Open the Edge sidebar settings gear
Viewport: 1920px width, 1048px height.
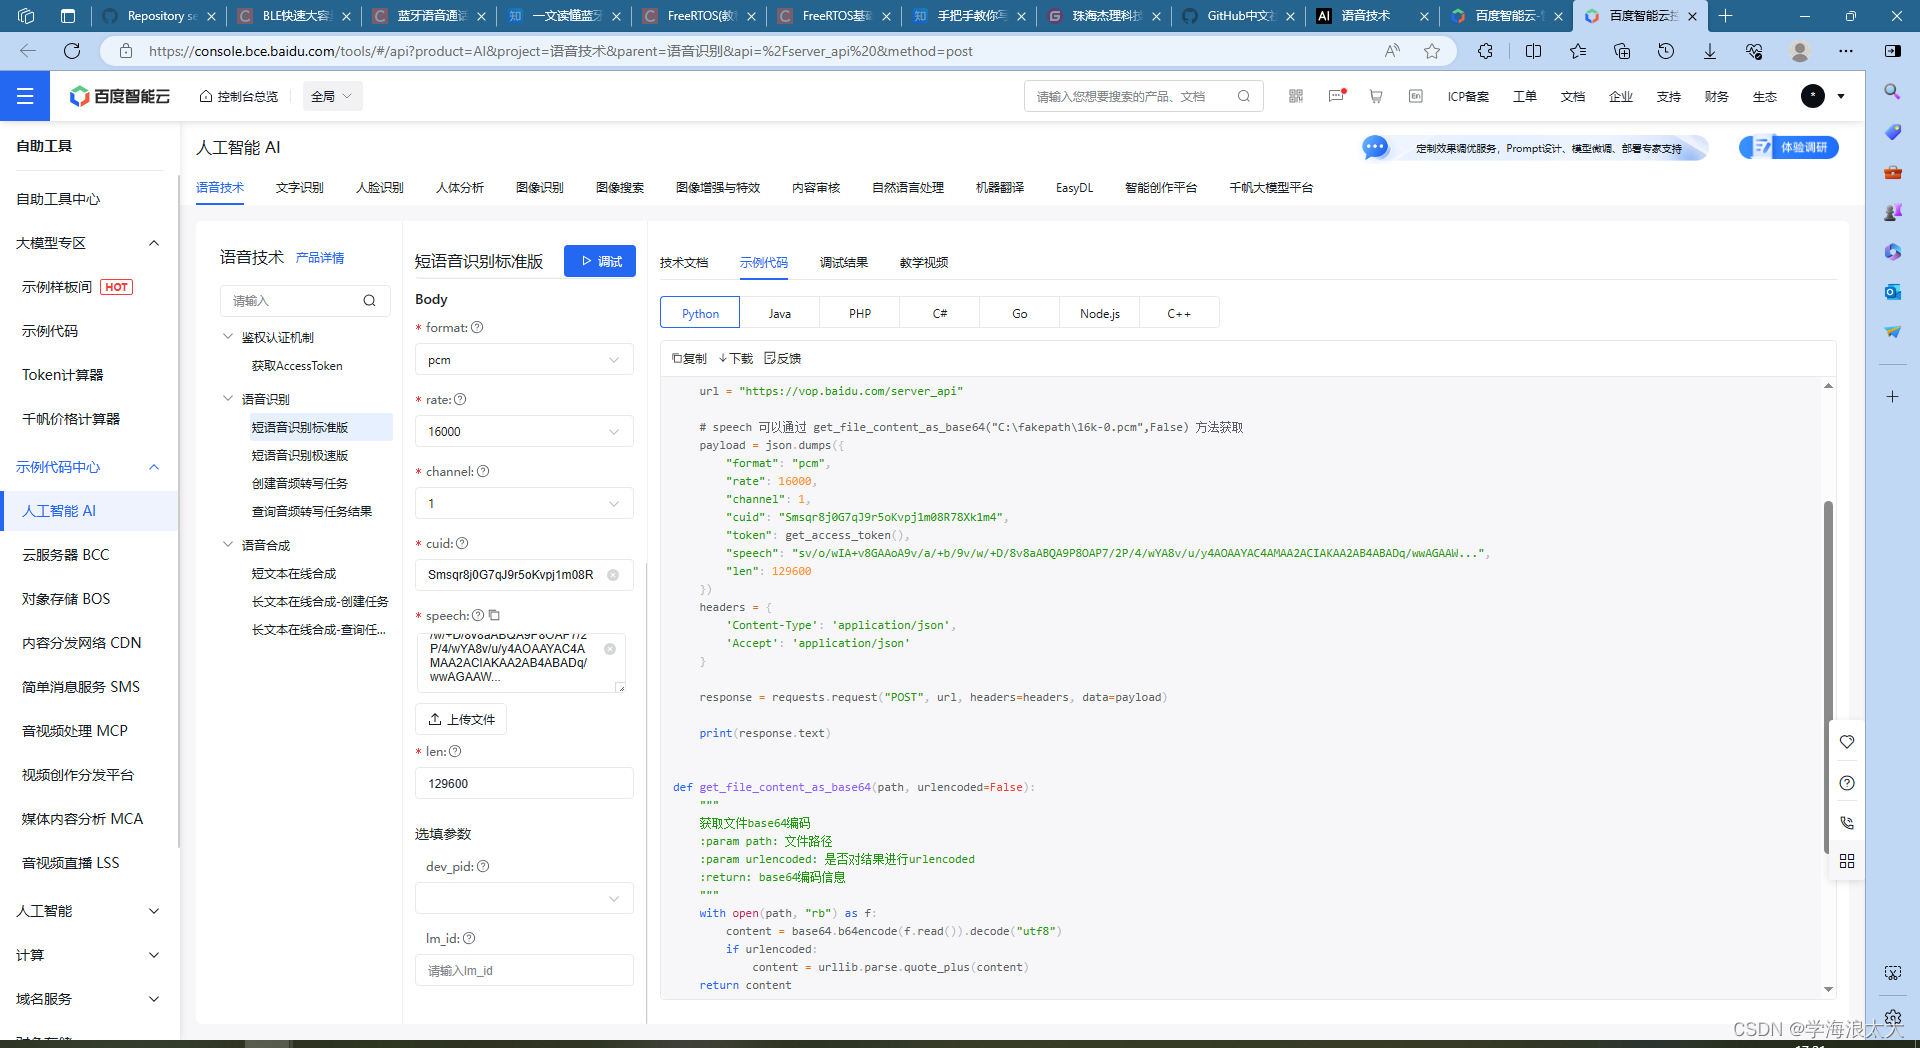pos(1892,1017)
